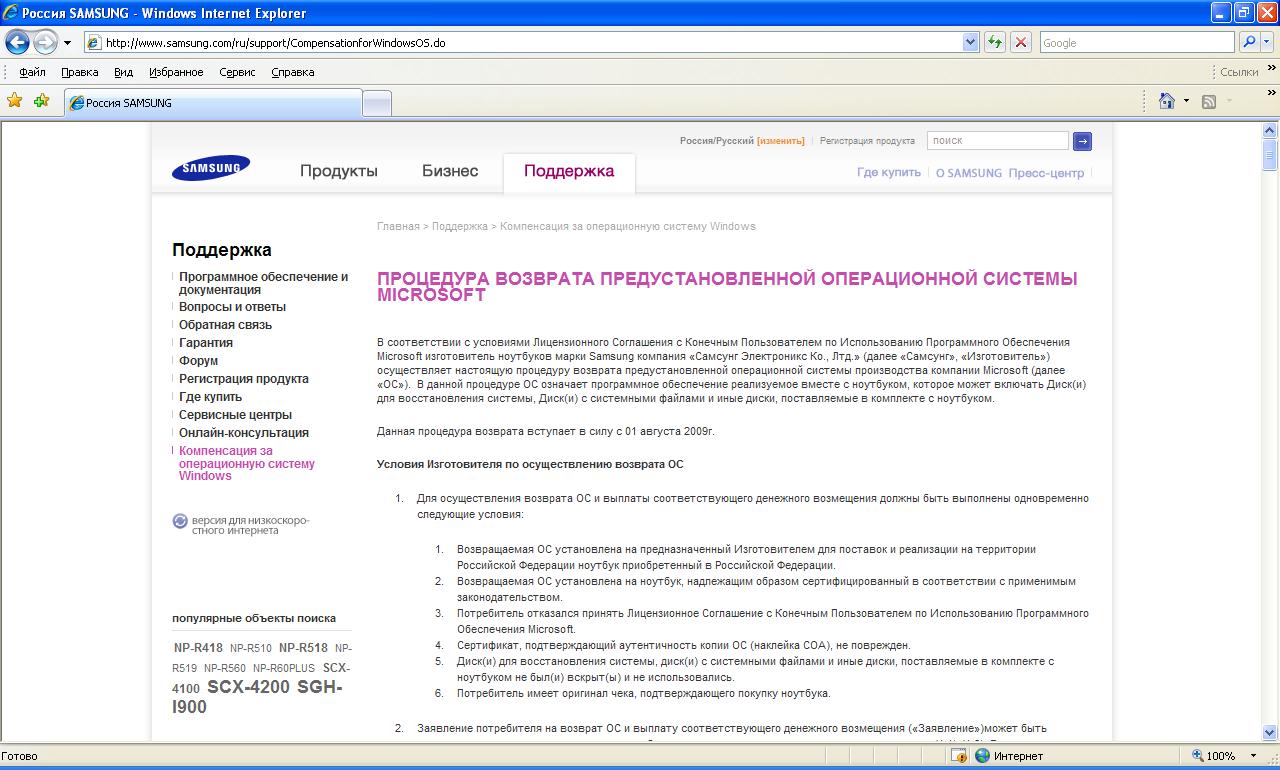The height and width of the screenshot is (770, 1280).
Task: Select the Россия SAMSUNG tab
Action: click(x=213, y=103)
